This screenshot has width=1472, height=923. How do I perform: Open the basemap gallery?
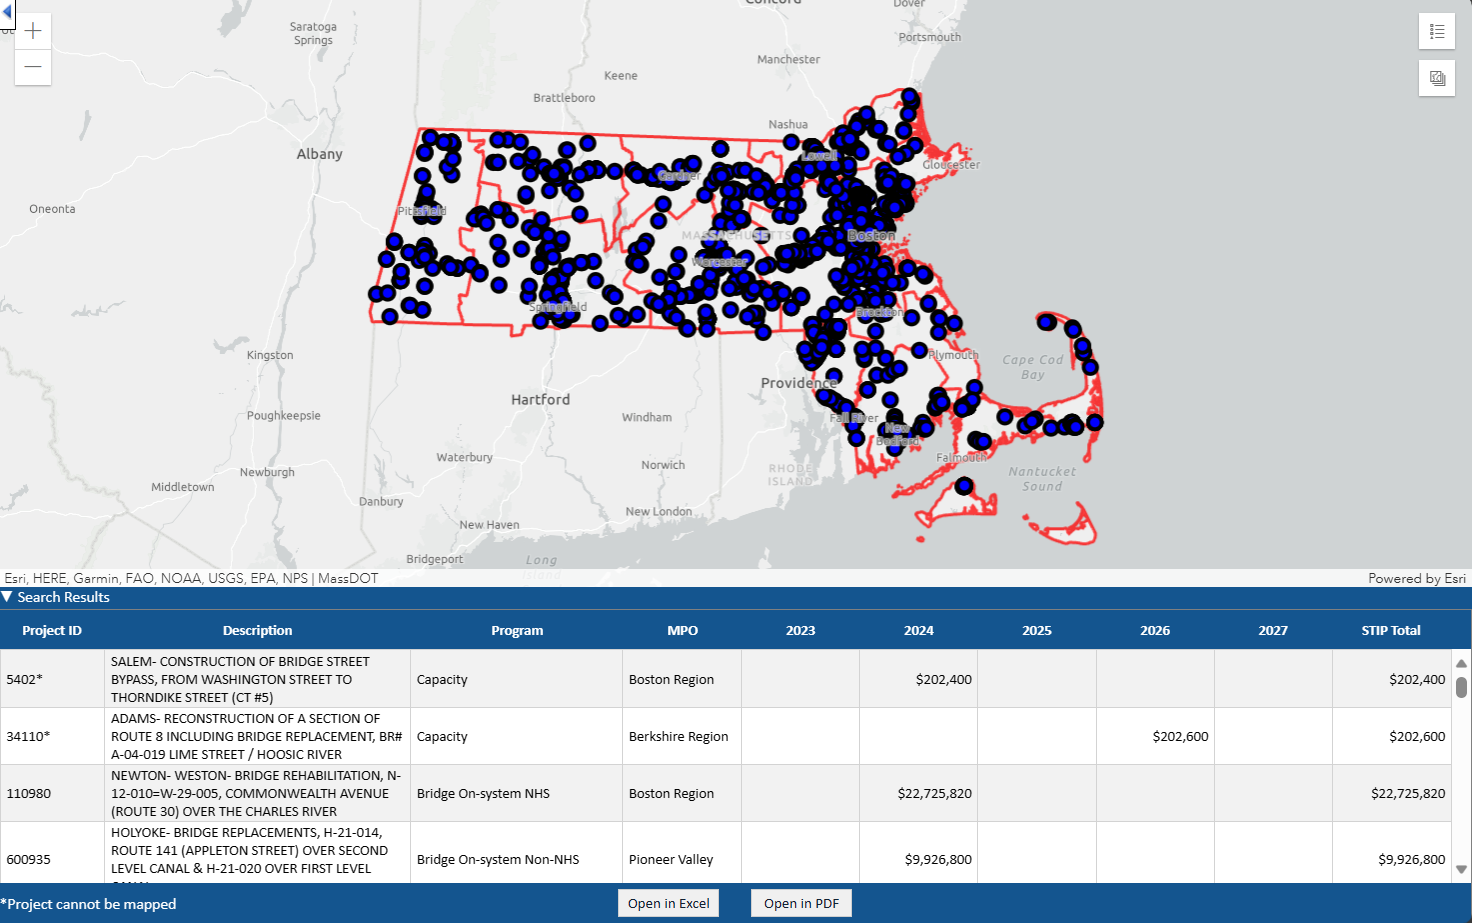point(1437,78)
